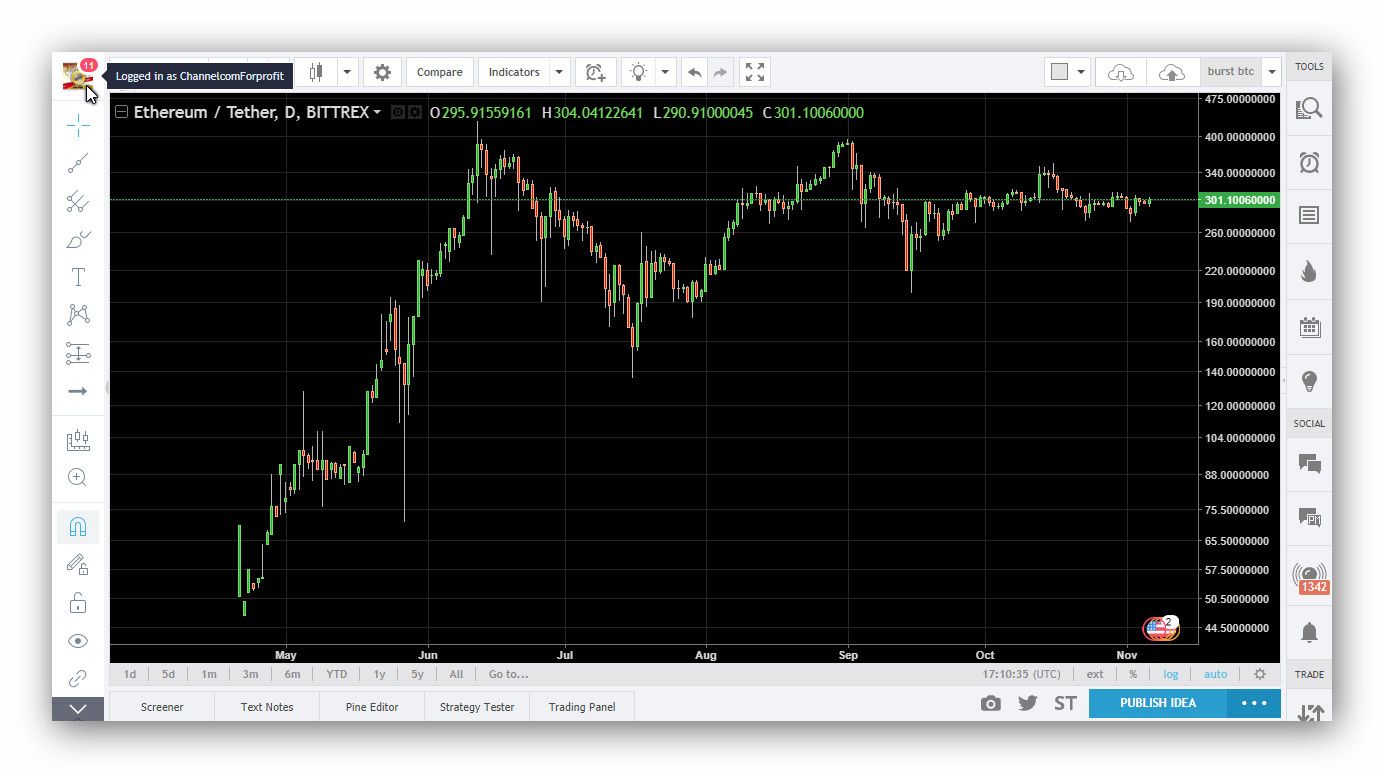Select the bar measure tool above zoom
The height and width of the screenshot is (773, 1384).
tap(78, 440)
